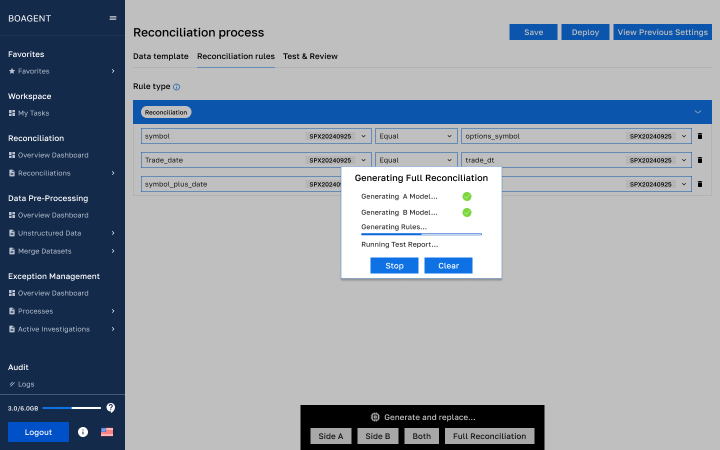Open Logs under Audit
The width and height of the screenshot is (720, 450).
26,384
